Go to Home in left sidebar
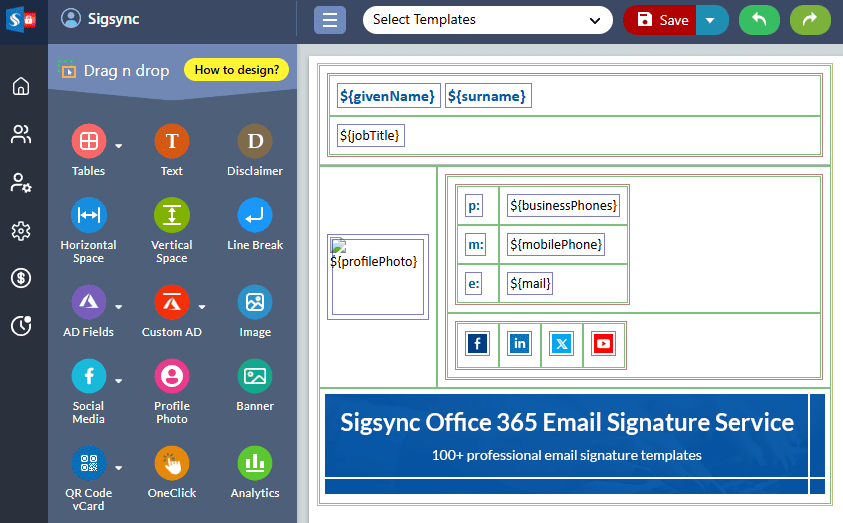The height and width of the screenshot is (523, 843). pos(21,86)
